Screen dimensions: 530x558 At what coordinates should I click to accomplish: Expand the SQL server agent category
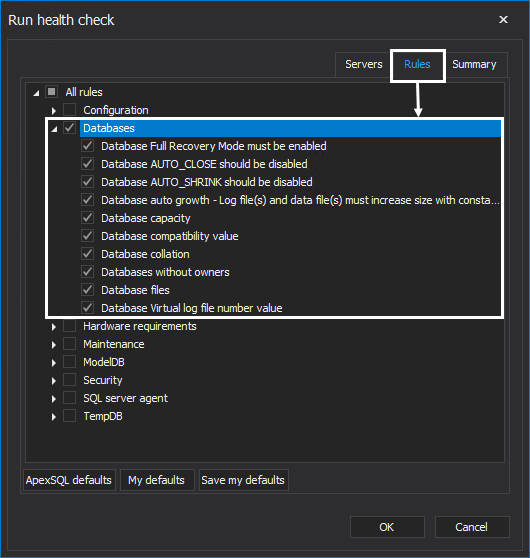click(x=53, y=399)
